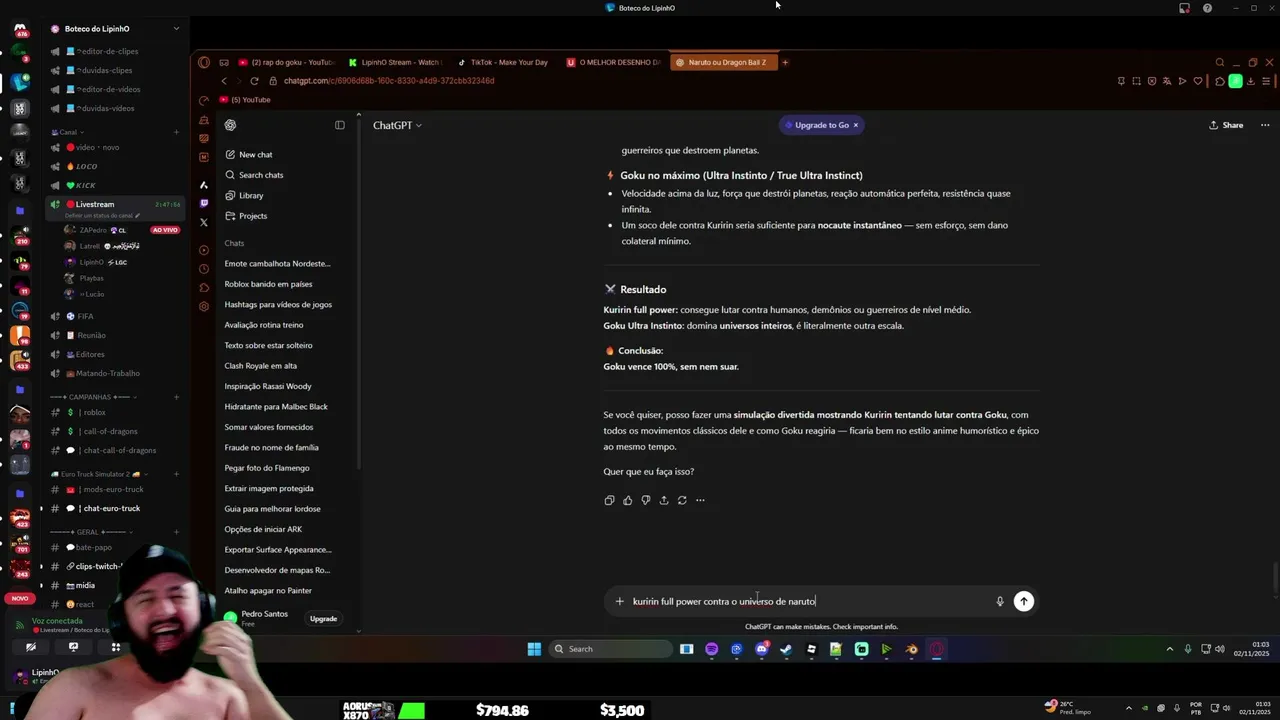The height and width of the screenshot is (720, 1280).
Task: Open chat Clash Royale em alta
Action: [x=260, y=366]
